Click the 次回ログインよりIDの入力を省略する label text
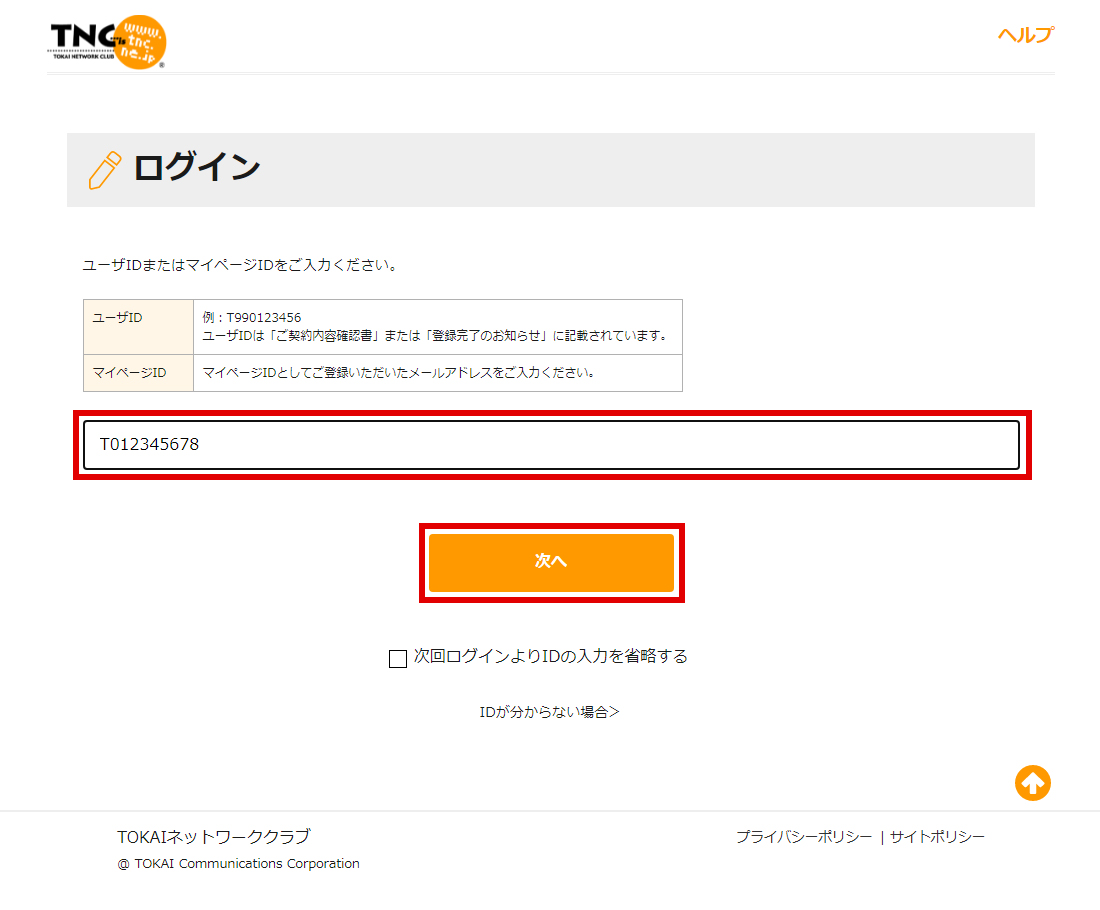The width and height of the screenshot is (1100, 910). tap(550, 657)
